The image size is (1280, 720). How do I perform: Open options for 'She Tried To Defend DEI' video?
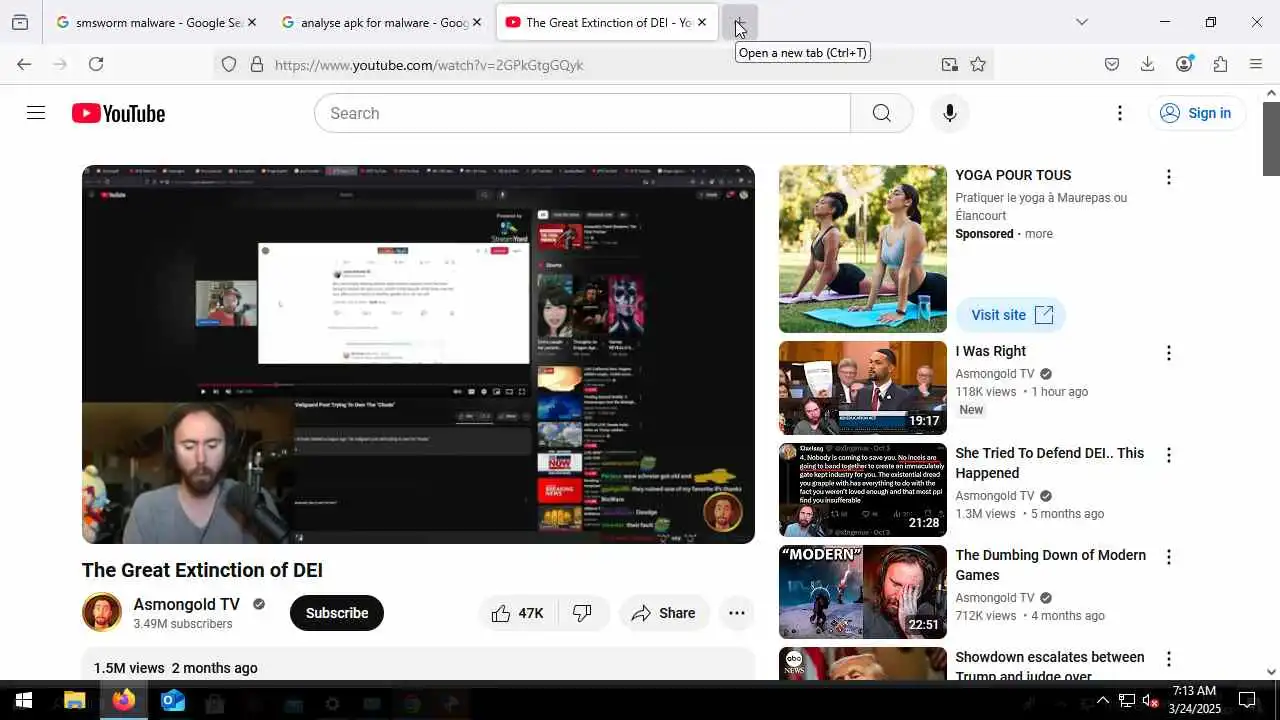pos(1168,455)
